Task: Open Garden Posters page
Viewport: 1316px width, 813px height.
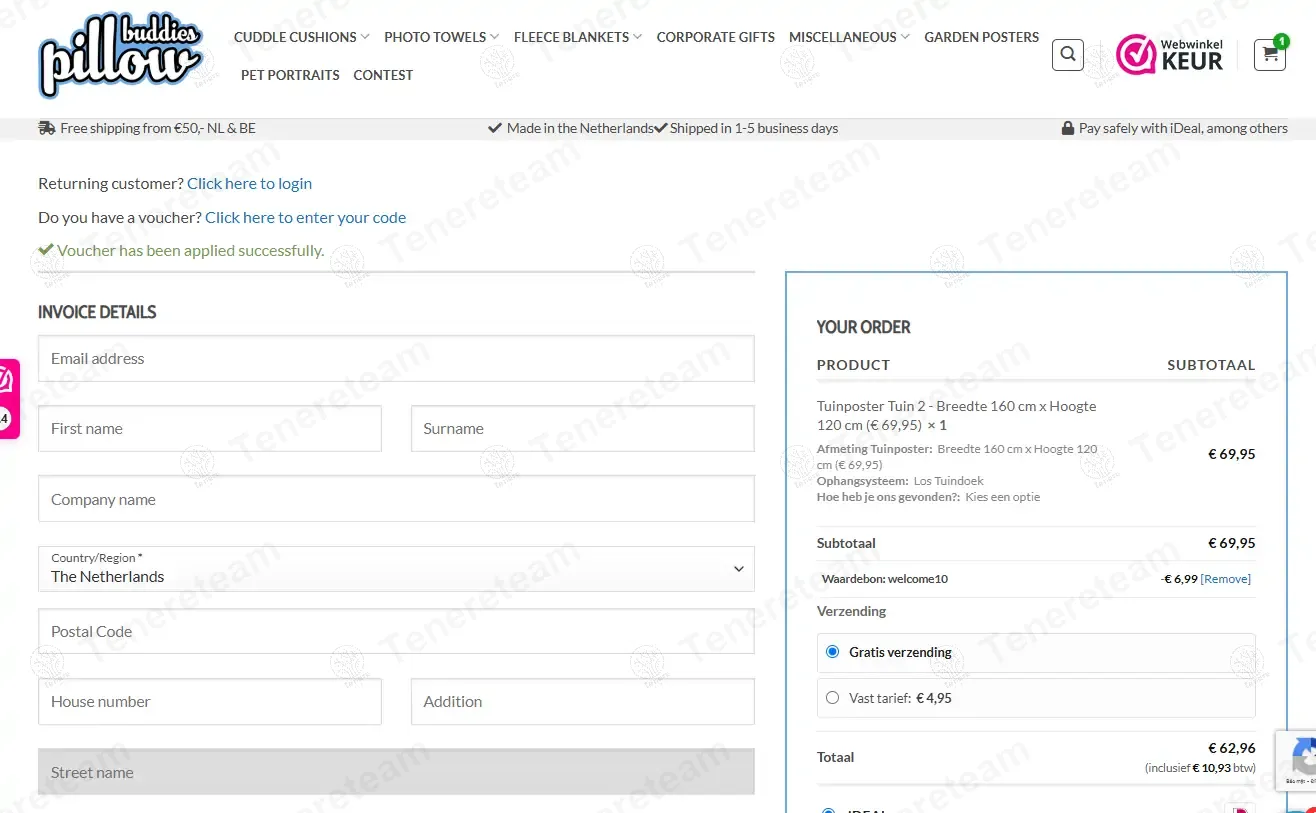Action: (982, 37)
